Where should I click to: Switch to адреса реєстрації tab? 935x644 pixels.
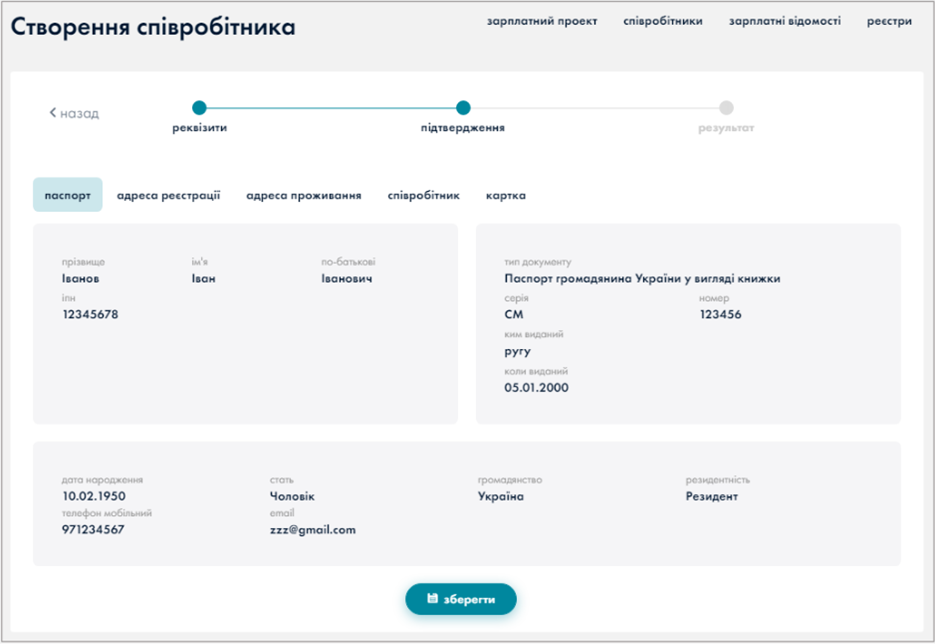pyautogui.click(x=168, y=196)
